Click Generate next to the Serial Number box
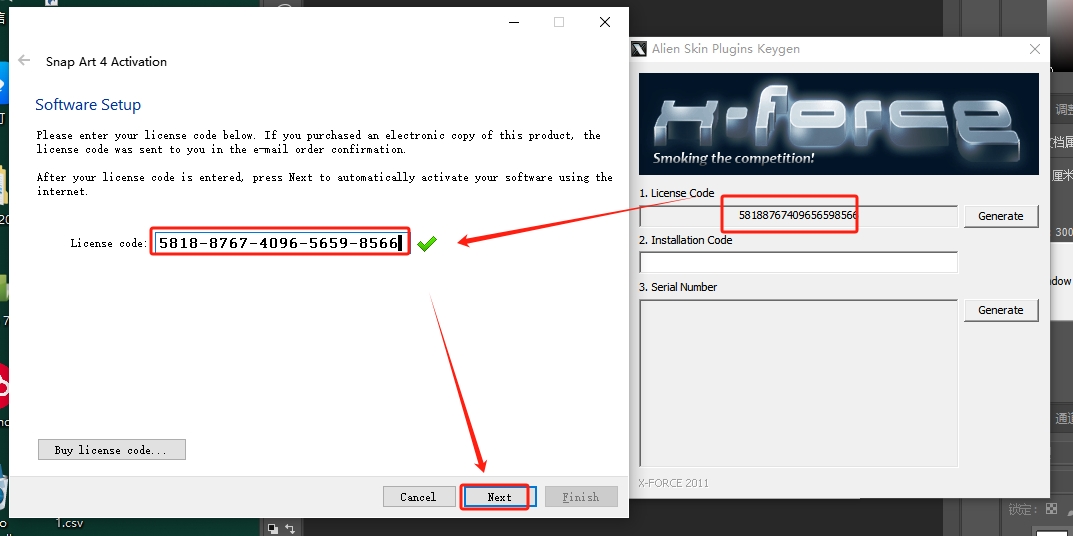The image size is (1073, 536). coord(1000,310)
